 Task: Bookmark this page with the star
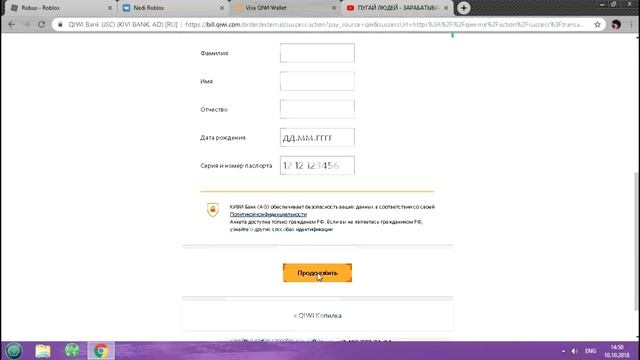(x=598, y=24)
